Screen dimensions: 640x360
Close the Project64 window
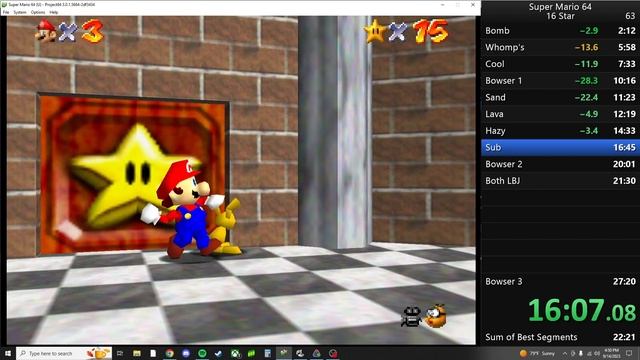(x=473, y=4)
